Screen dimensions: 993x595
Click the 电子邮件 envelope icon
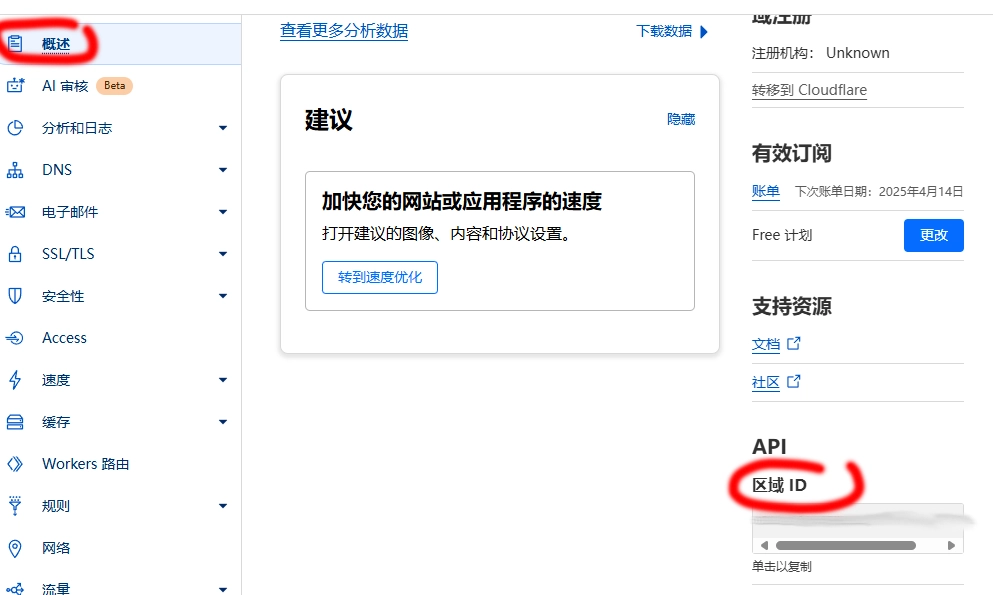click(x=15, y=212)
